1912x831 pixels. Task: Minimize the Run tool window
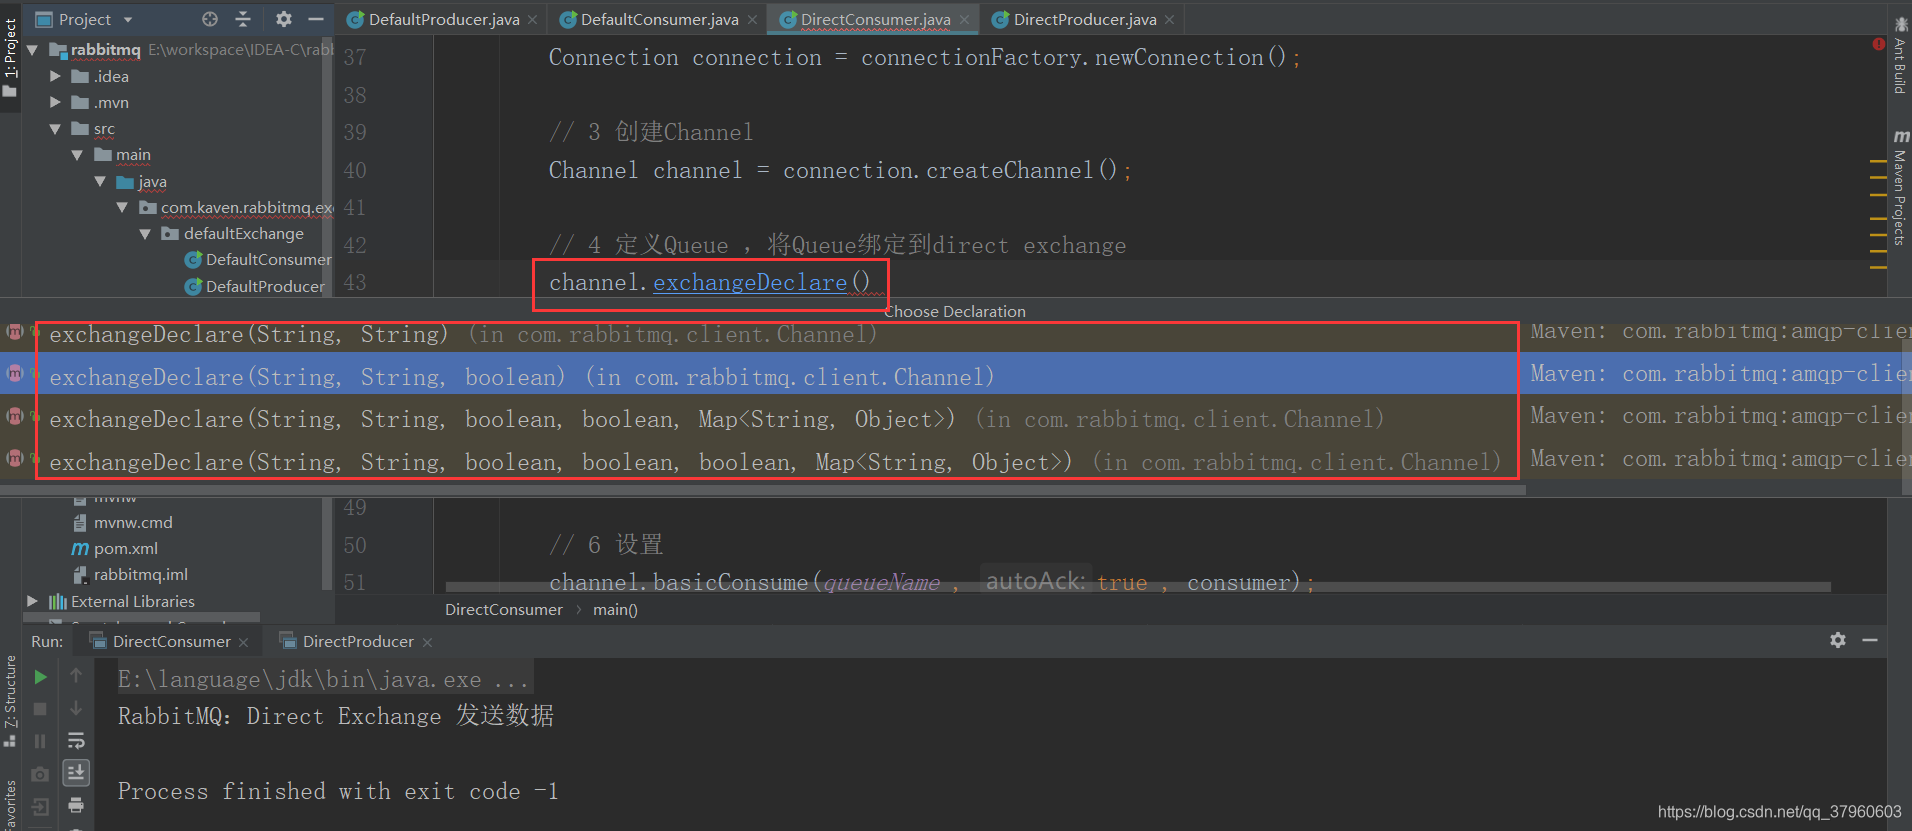click(x=1870, y=640)
